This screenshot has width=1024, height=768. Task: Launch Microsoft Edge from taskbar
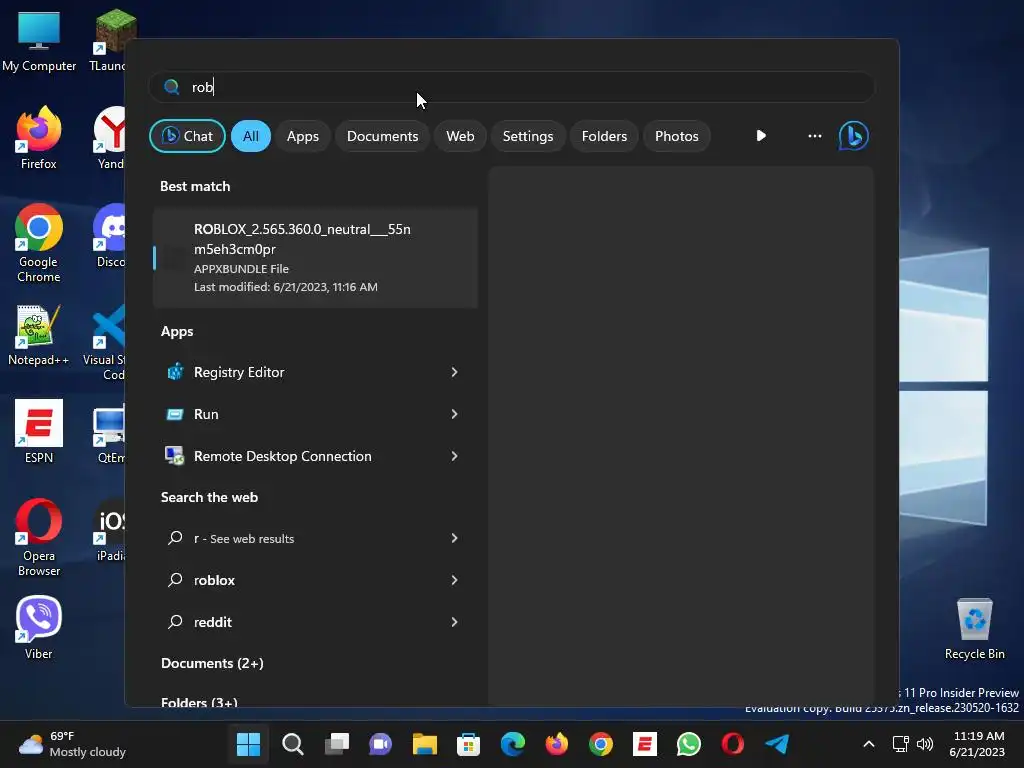click(x=513, y=744)
